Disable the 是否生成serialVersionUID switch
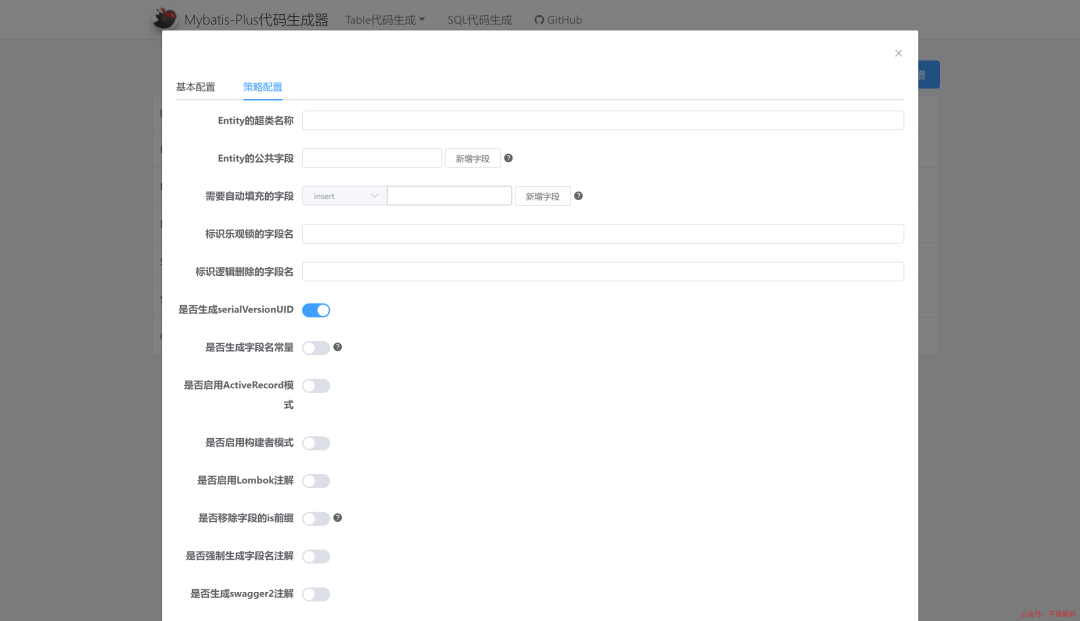Screen dimensions: 1080x621 click(315, 309)
